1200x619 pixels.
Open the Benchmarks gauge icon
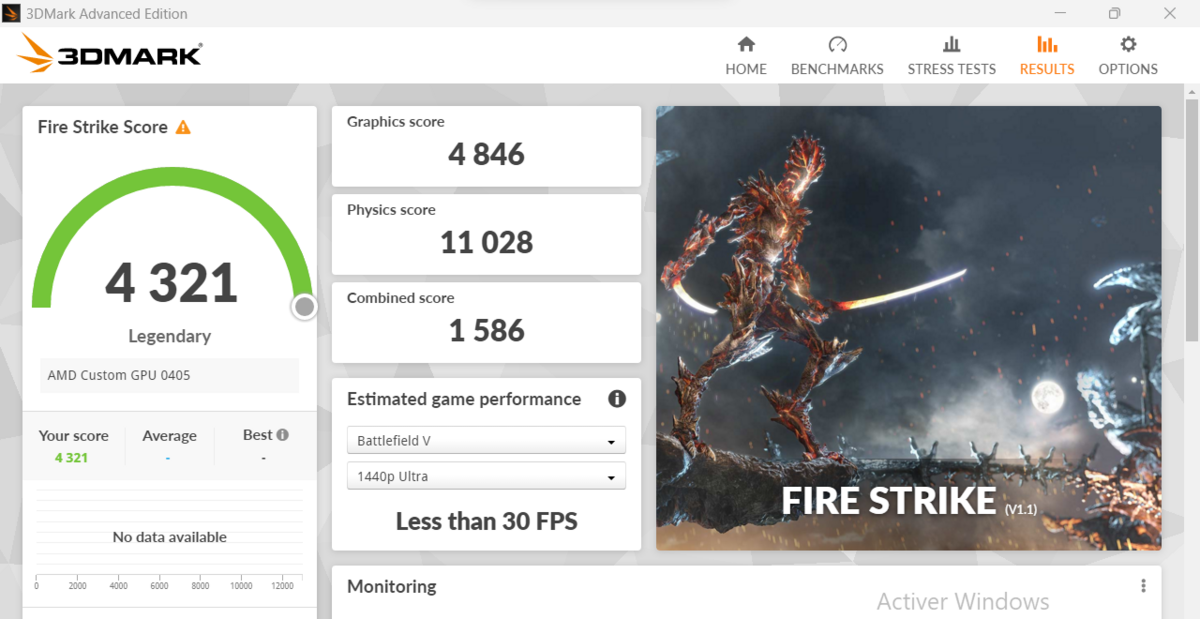pyautogui.click(x=838, y=44)
